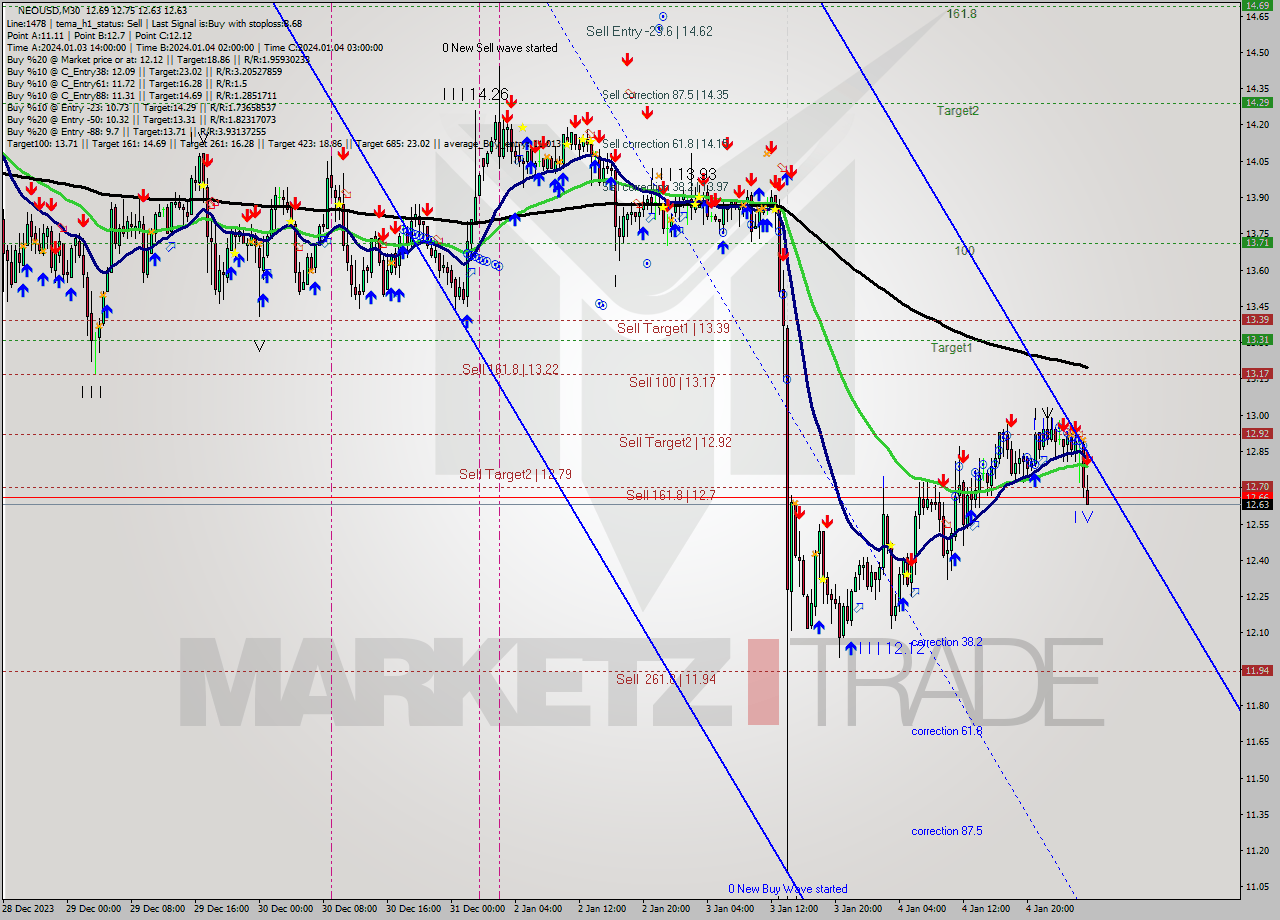The width and height of the screenshot is (1280, 920).
Task: Click the 14.69 green price tag
Action: click(1257, 5)
